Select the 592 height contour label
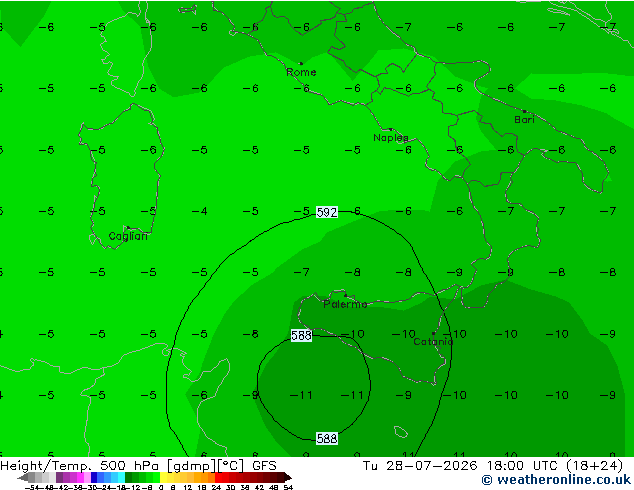Screen dimensions: 634x490 326,212
